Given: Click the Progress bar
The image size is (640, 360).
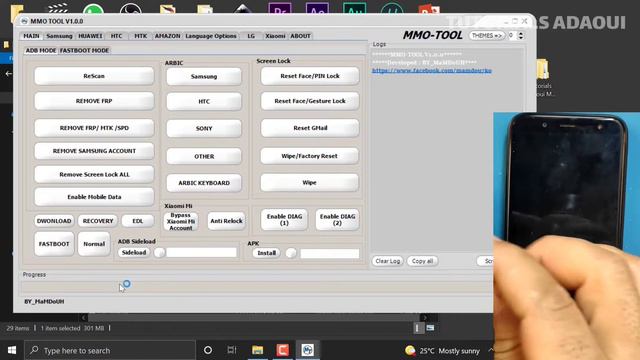Looking at the screenshot, I should [x=256, y=287].
